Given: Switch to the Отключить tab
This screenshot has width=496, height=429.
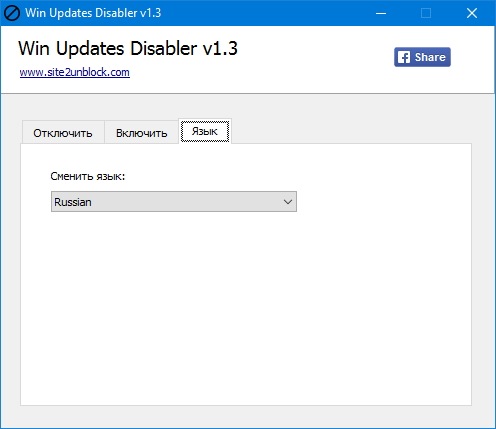Looking at the screenshot, I should coord(63,133).
